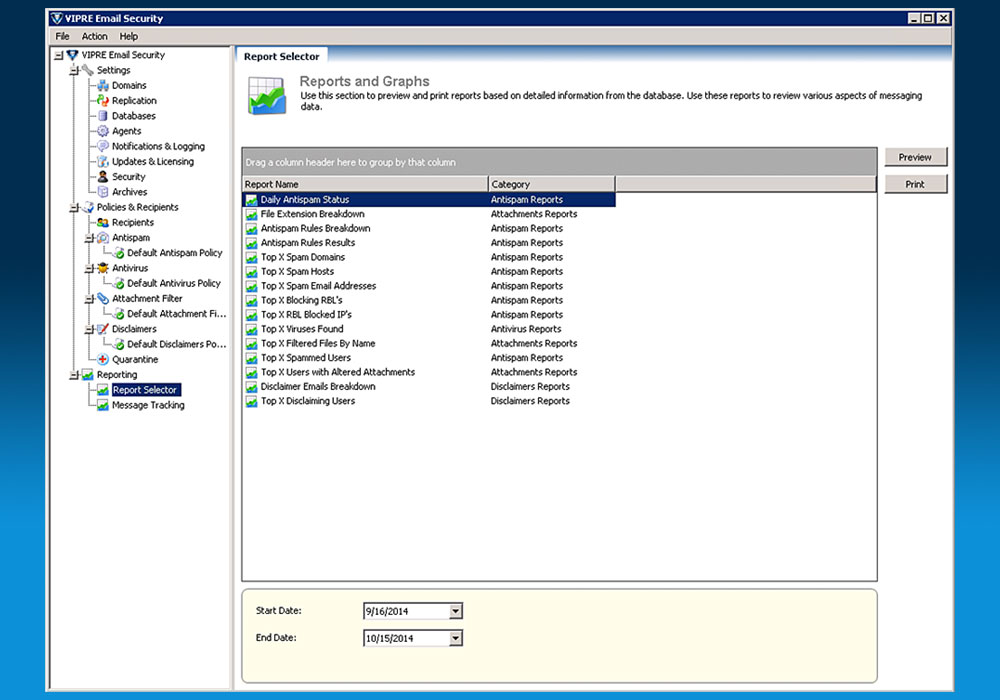This screenshot has height=700, width=1000.
Task: Click the VIPRE shield icon at the tree root
Action: (x=72, y=55)
